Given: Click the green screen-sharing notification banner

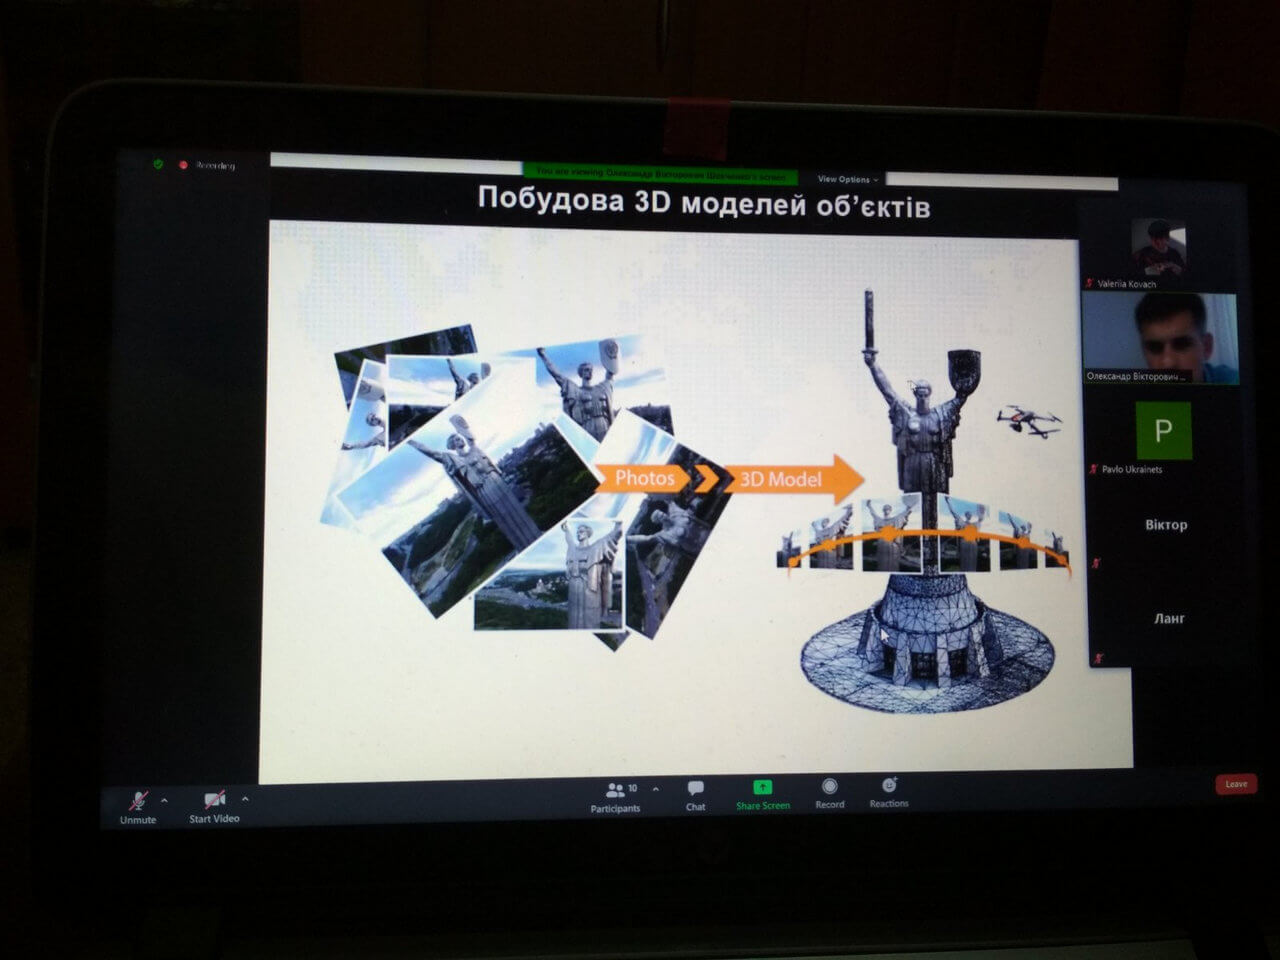Looking at the screenshot, I should point(660,172).
